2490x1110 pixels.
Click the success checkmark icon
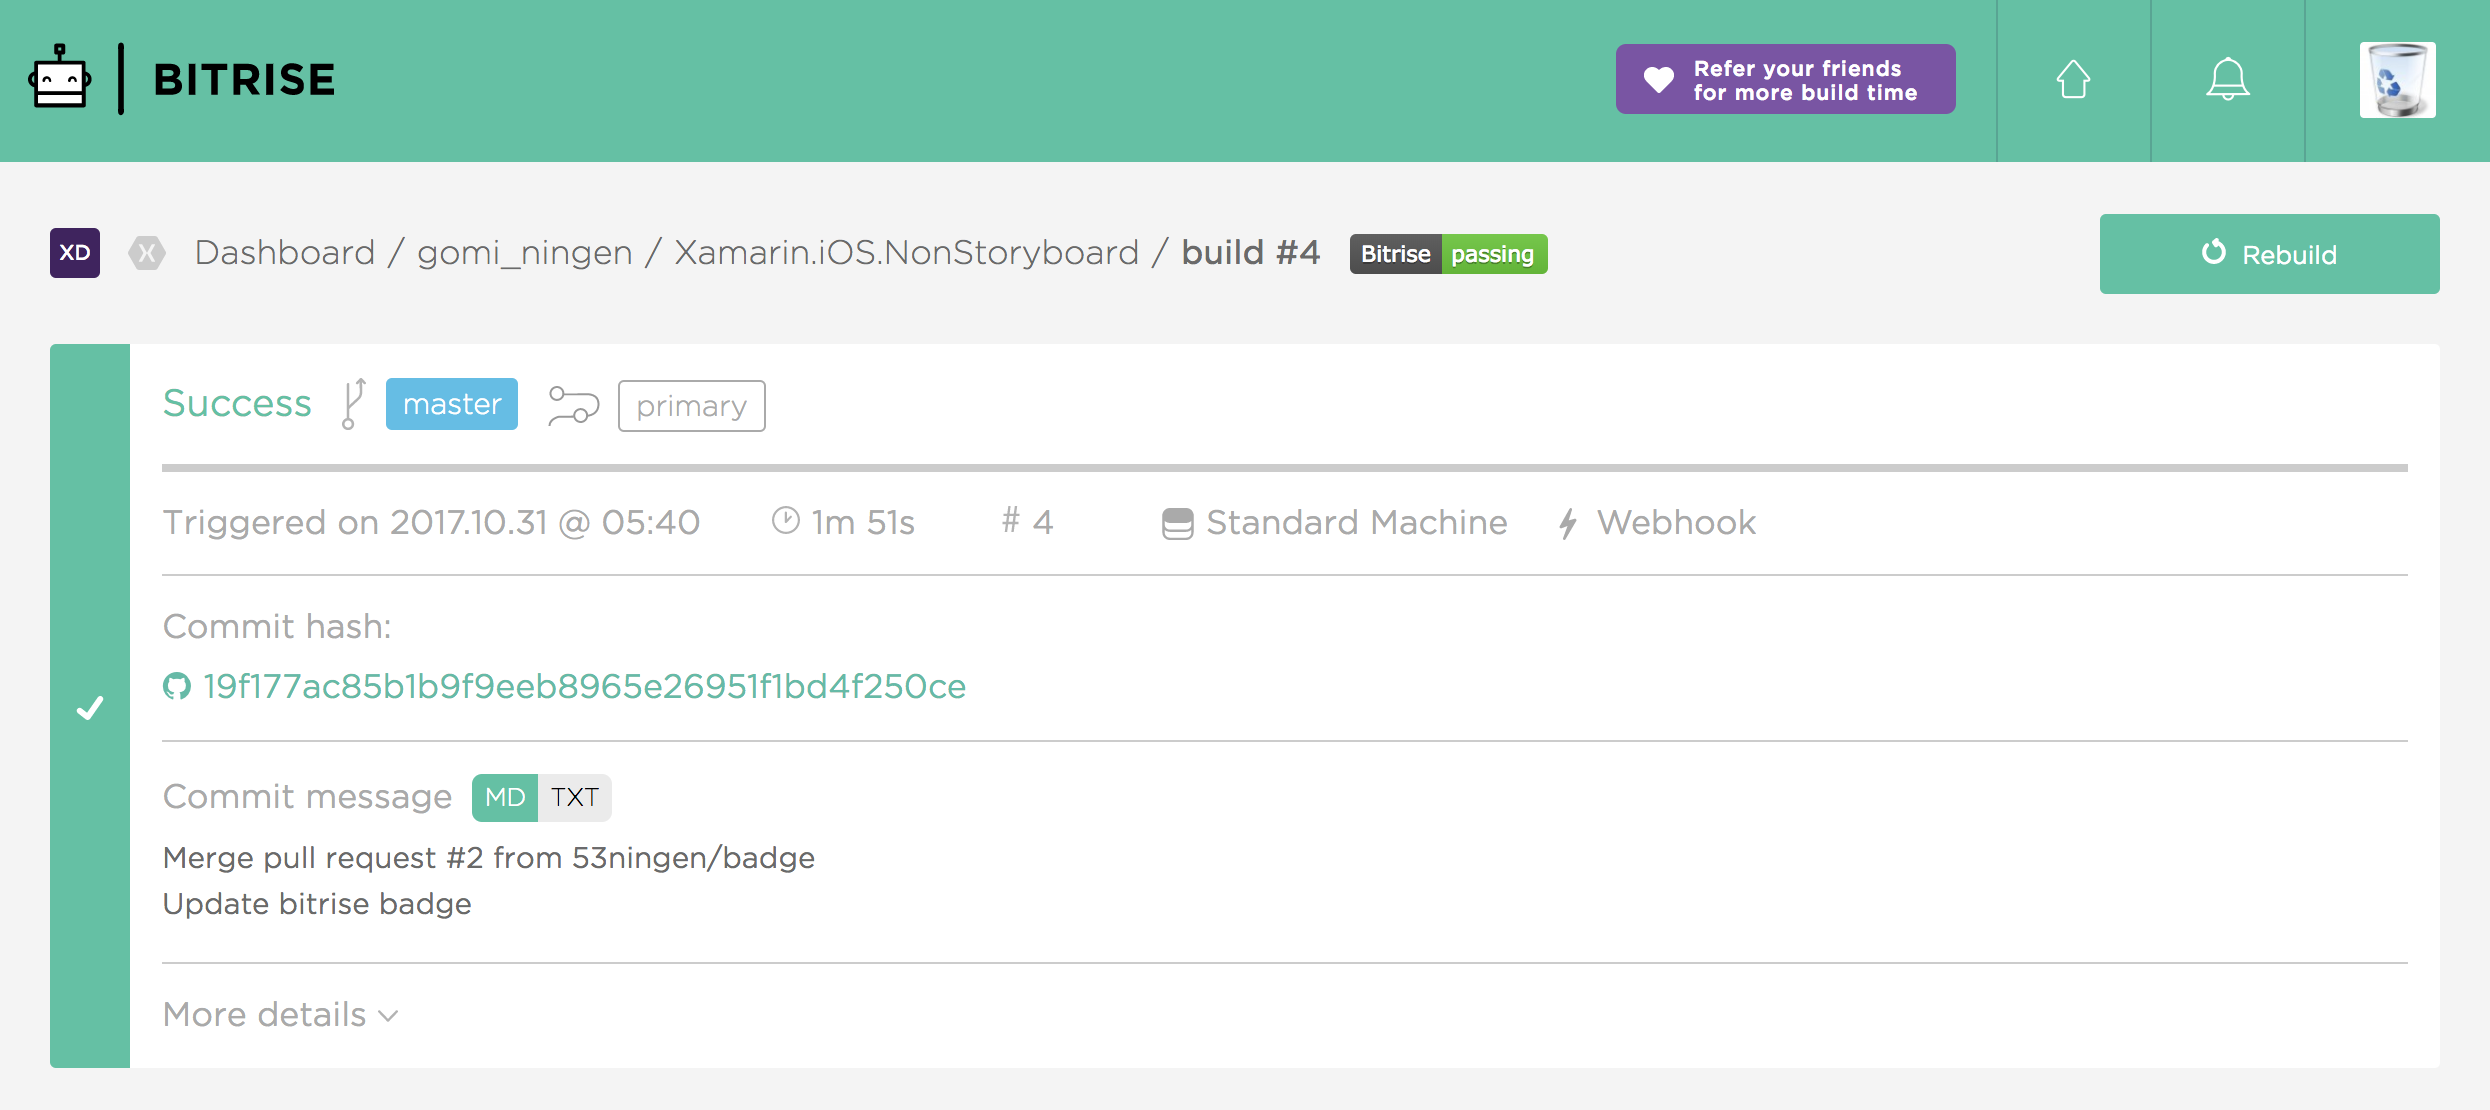click(x=90, y=708)
